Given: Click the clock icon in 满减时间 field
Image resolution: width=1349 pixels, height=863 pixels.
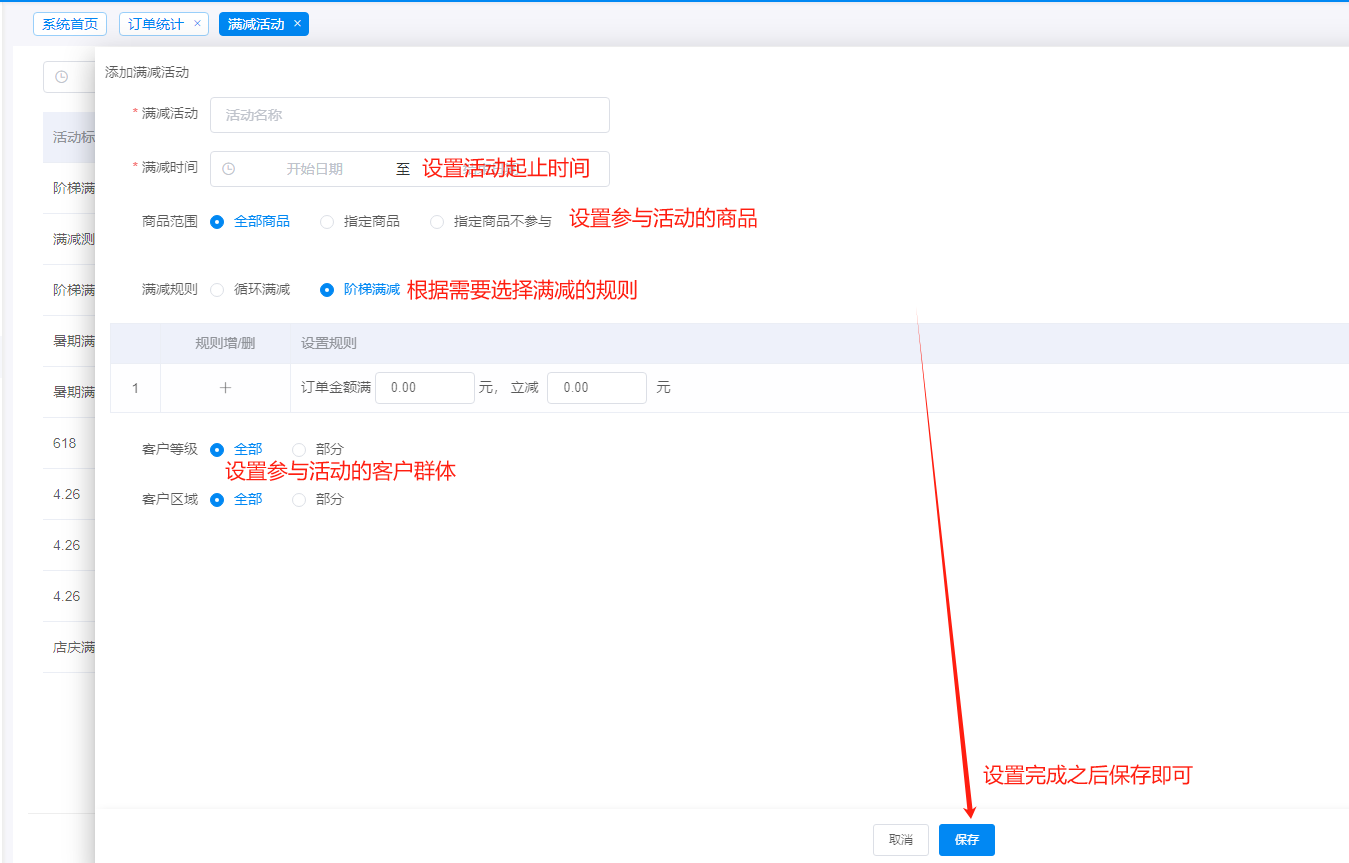Looking at the screenshot, I should pos(228,169).
